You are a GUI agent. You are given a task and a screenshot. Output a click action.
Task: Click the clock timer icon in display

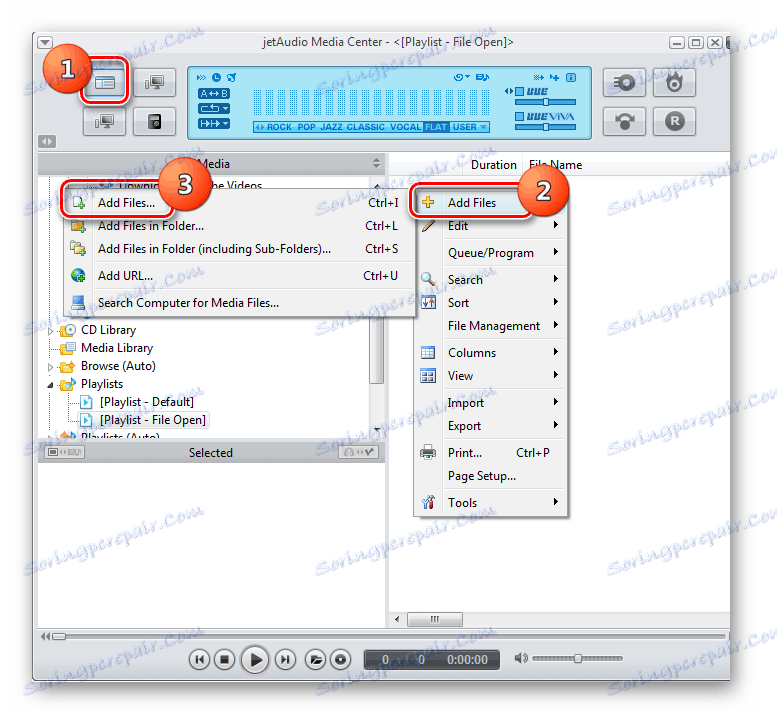coord(217,77)
